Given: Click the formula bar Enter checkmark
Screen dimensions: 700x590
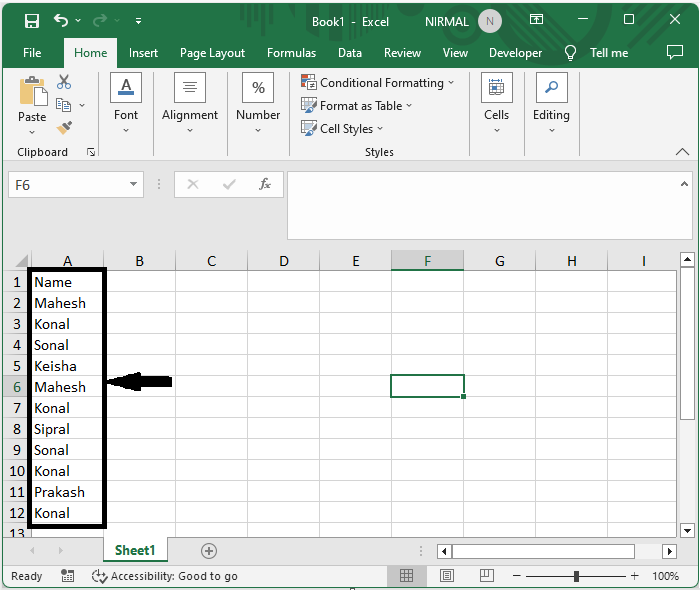Looking at the screenshot, I should tap(229, 184).
